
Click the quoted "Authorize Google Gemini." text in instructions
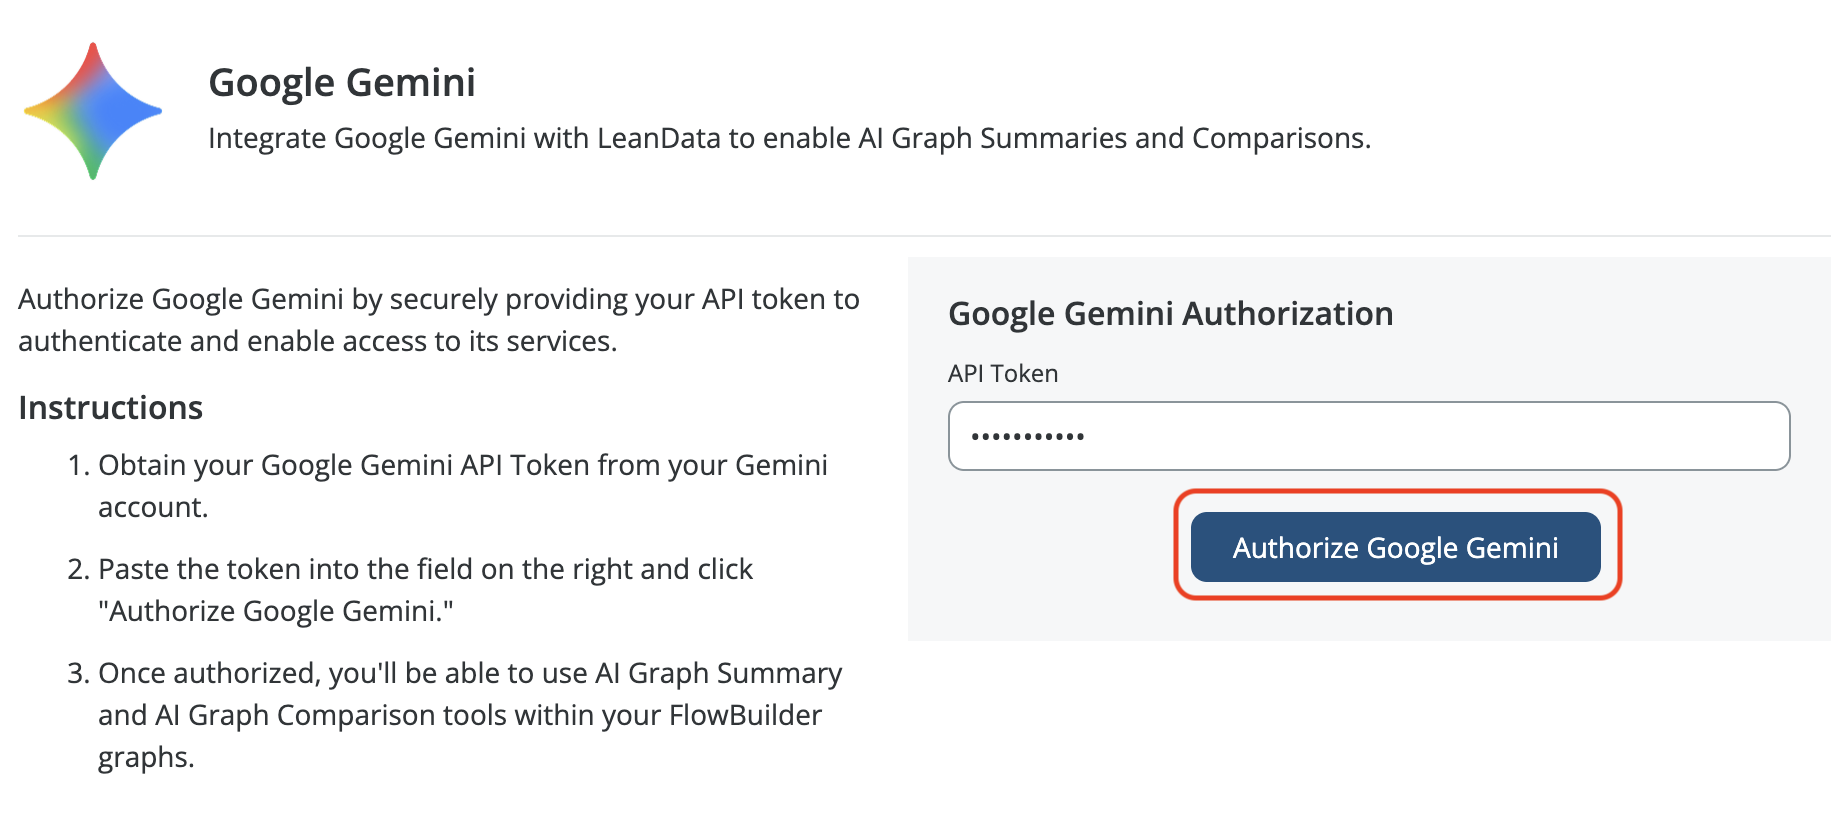276,611
